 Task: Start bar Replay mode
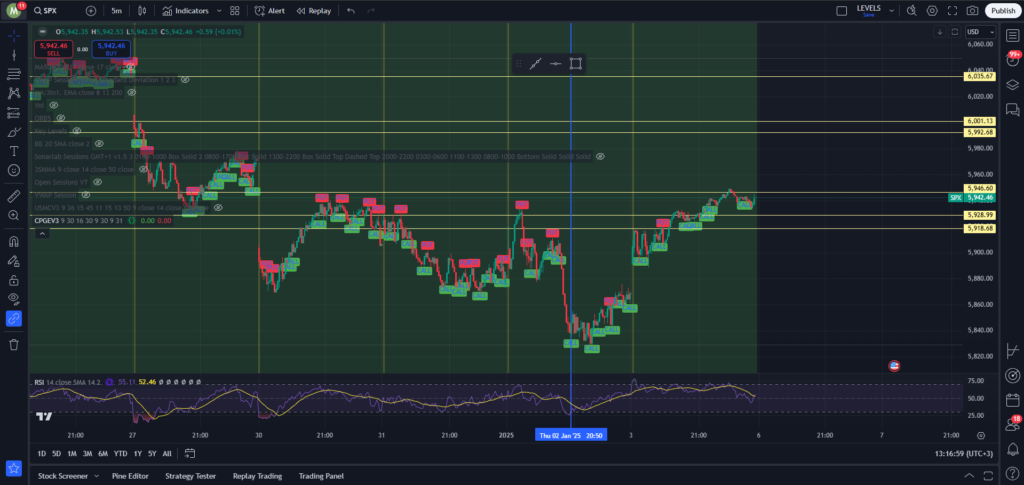pos(313,10)
